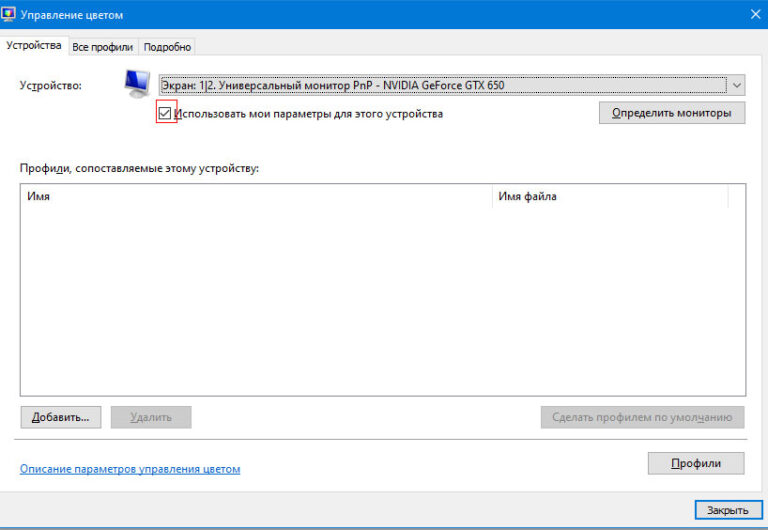Sort profiles by Имя column header

[256, 196]
